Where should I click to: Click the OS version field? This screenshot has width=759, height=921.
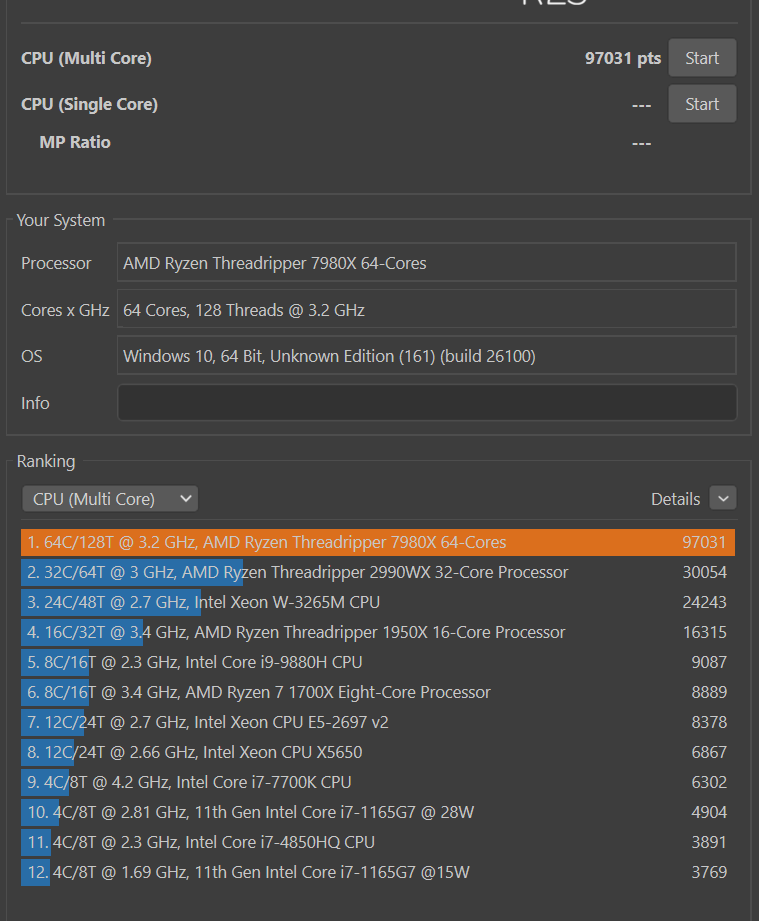(426, 356)
